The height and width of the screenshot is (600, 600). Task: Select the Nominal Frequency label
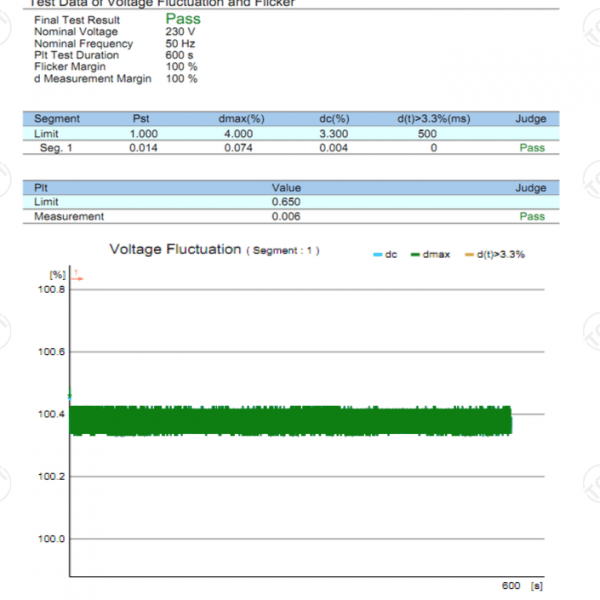(x=83, y=44)
